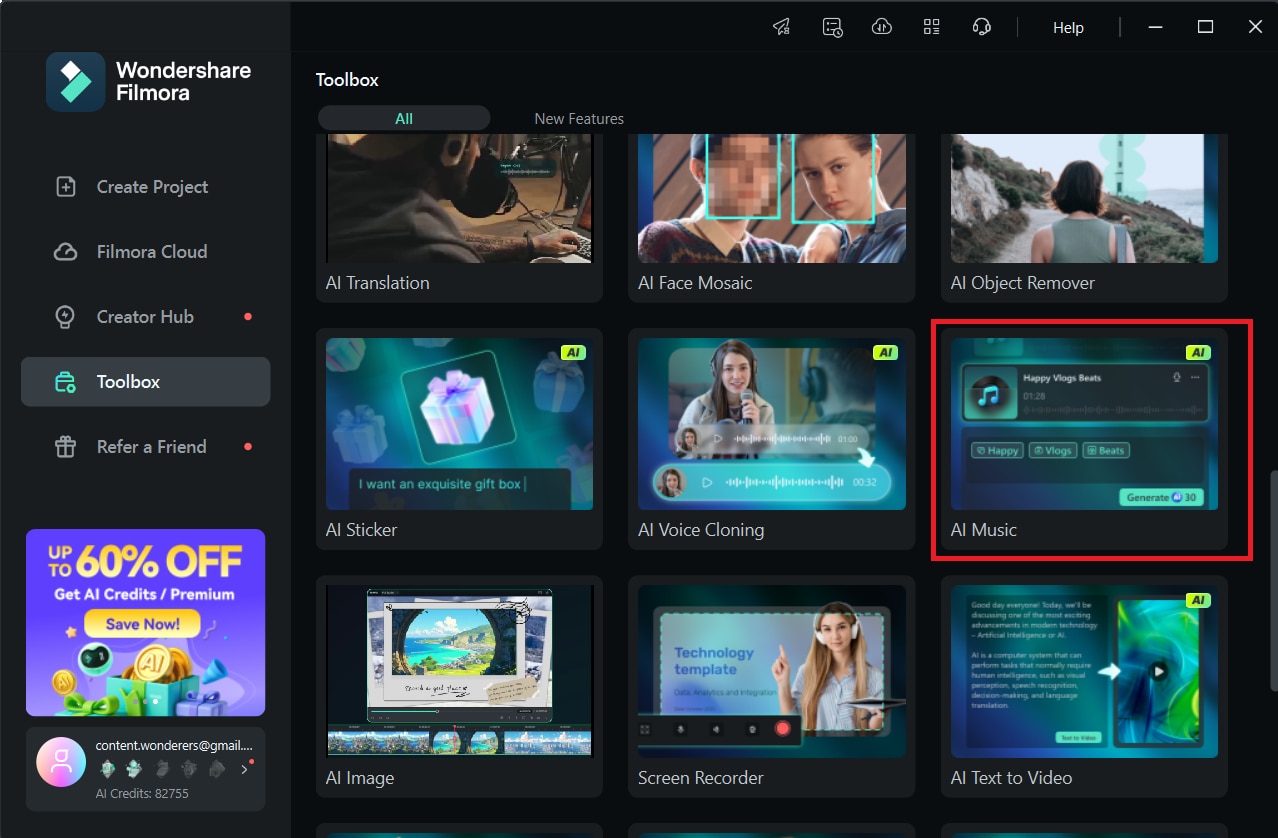1278x838 pixels.
Task: Click the AI Sticker label
Action: [x=362, y=530]
